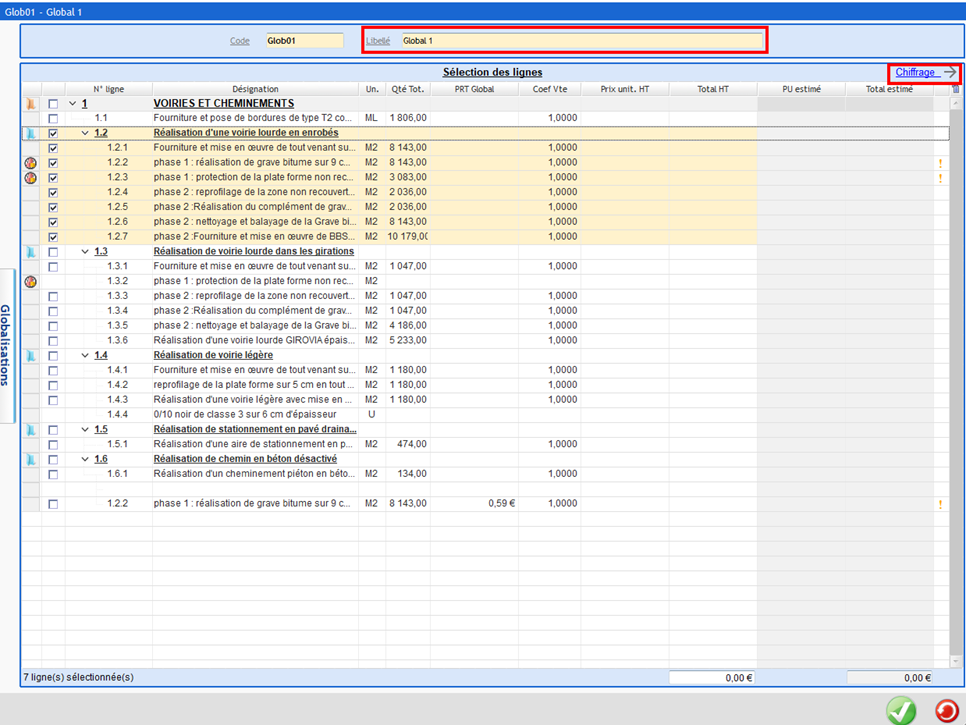Open the Globalisations side tab
Viewport: 966px width, 725px height.
point(6,345)
